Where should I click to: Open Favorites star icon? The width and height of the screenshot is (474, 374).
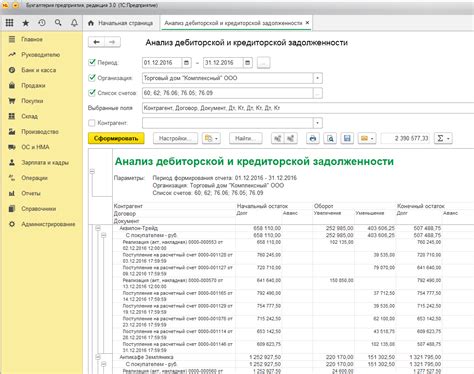point(26,23)
